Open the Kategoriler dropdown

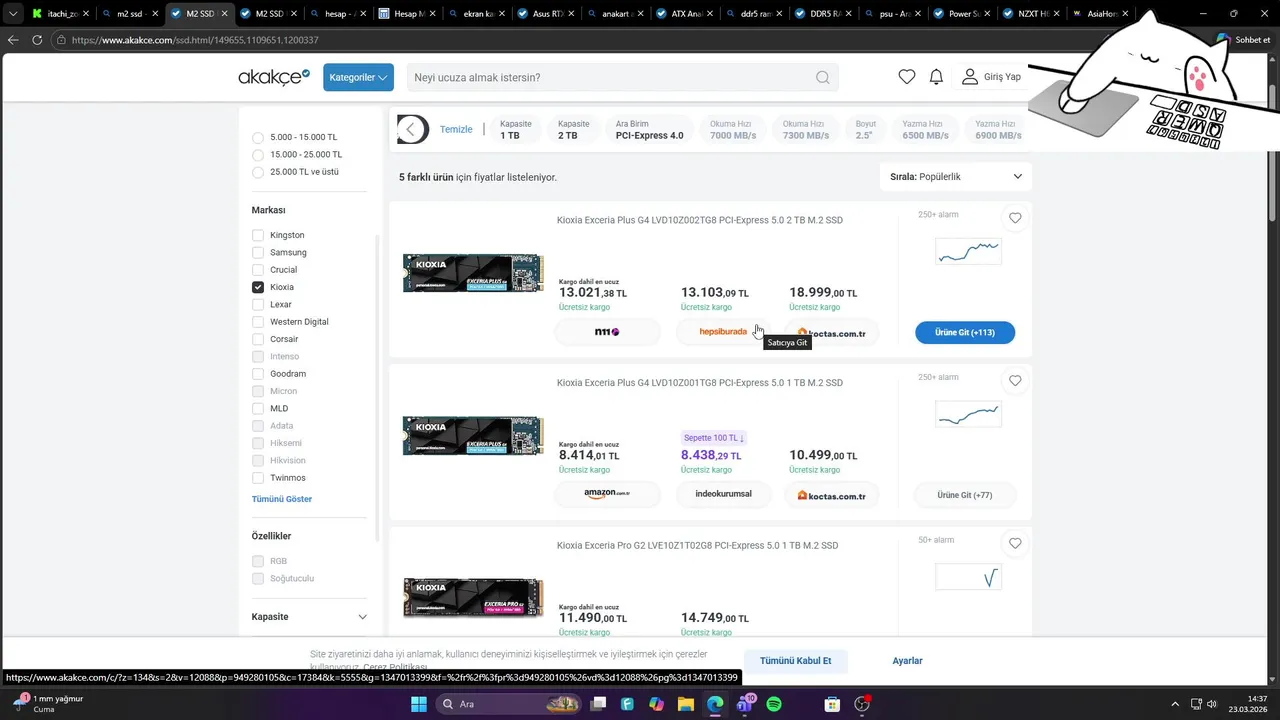[358, 77]
